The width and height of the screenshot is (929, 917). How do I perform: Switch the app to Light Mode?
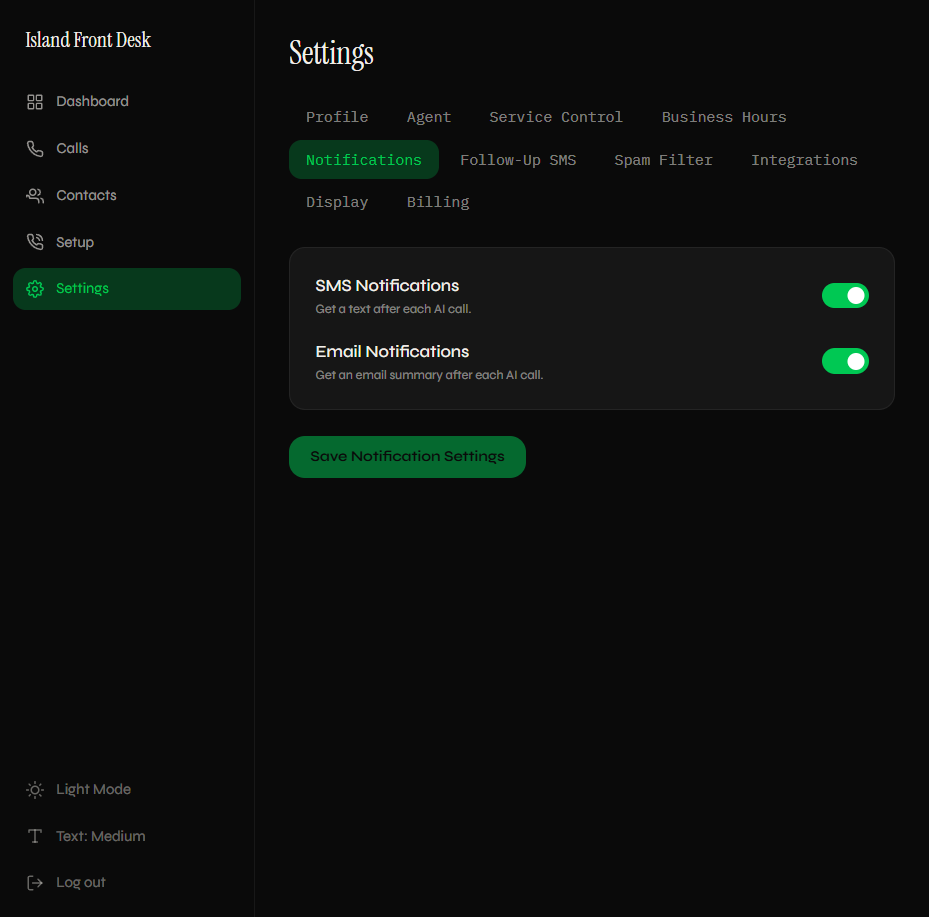[x=93, y=789]
